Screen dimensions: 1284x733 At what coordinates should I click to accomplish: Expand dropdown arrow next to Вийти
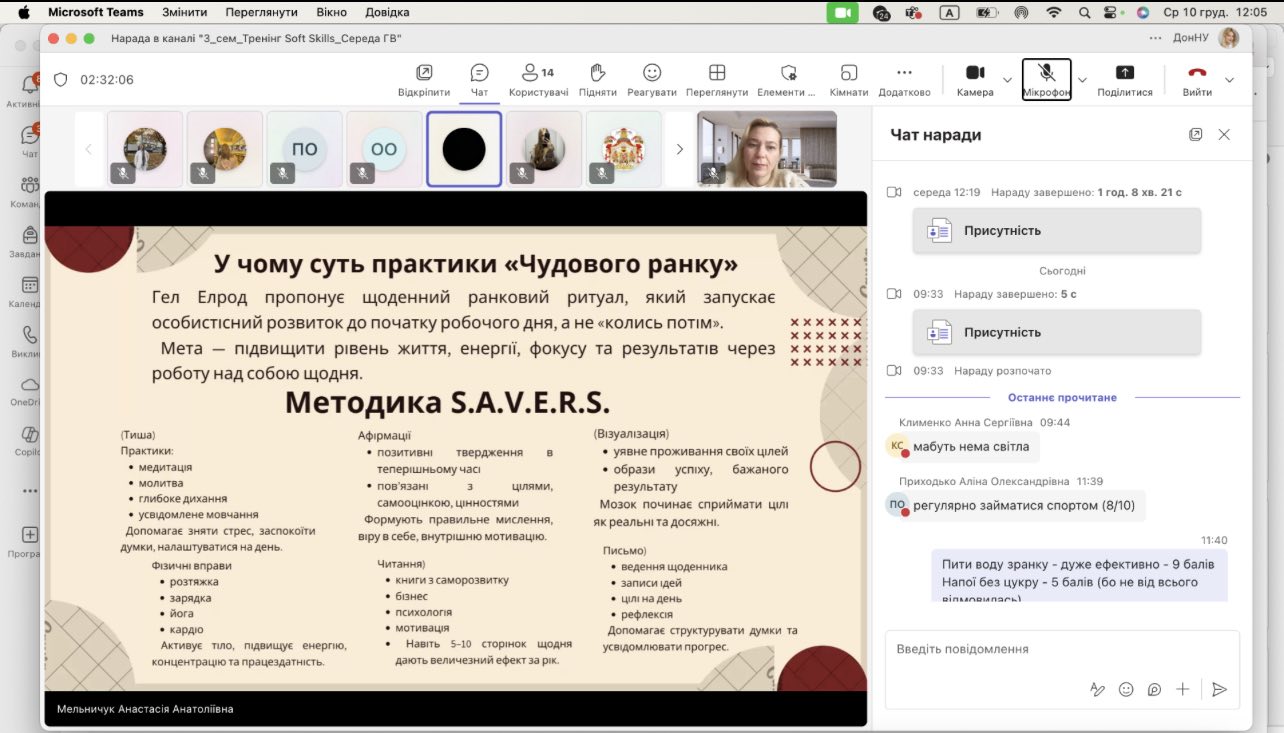1229,80
